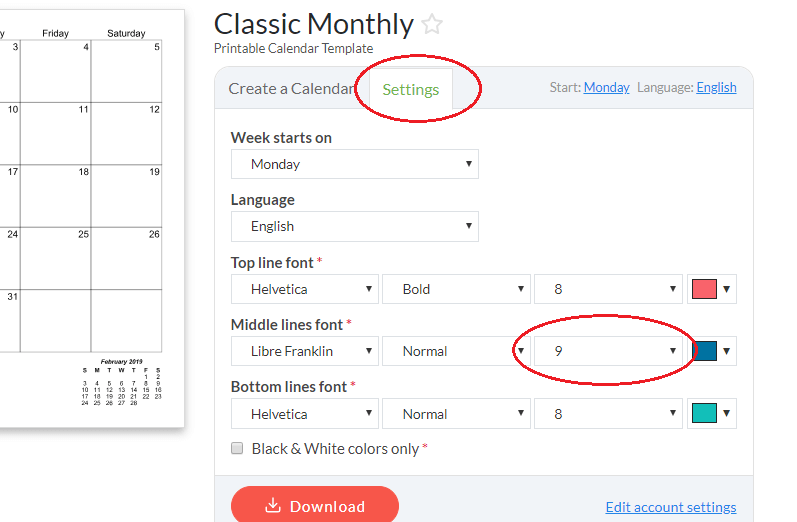Click the download arrow icon
This screenshot has width=797, height=522.
pos(273,506)
